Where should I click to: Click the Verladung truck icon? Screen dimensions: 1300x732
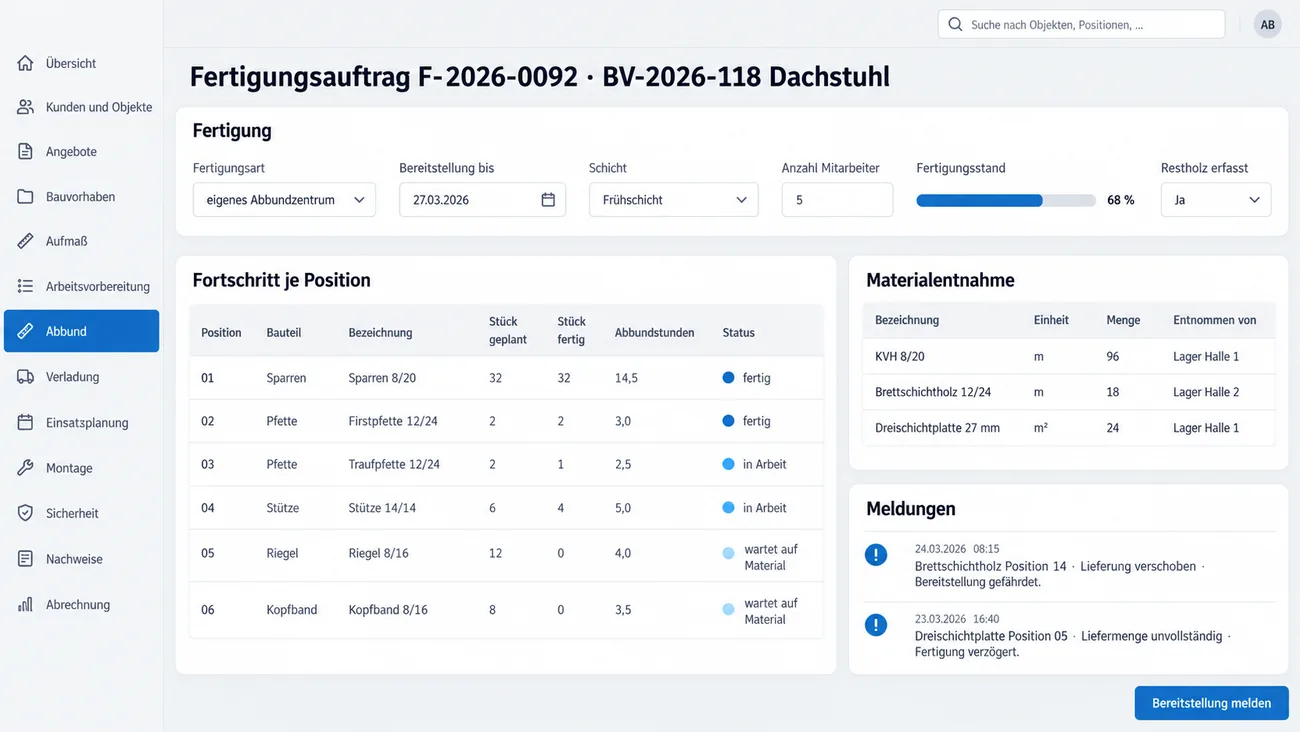pos(26,377)
